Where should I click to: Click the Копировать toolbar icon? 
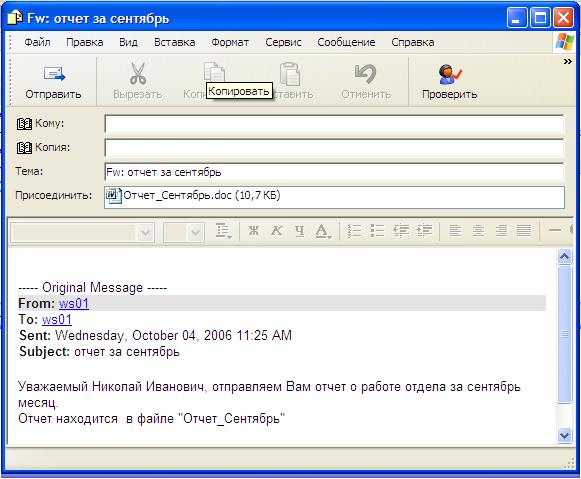tap(214, 71)
